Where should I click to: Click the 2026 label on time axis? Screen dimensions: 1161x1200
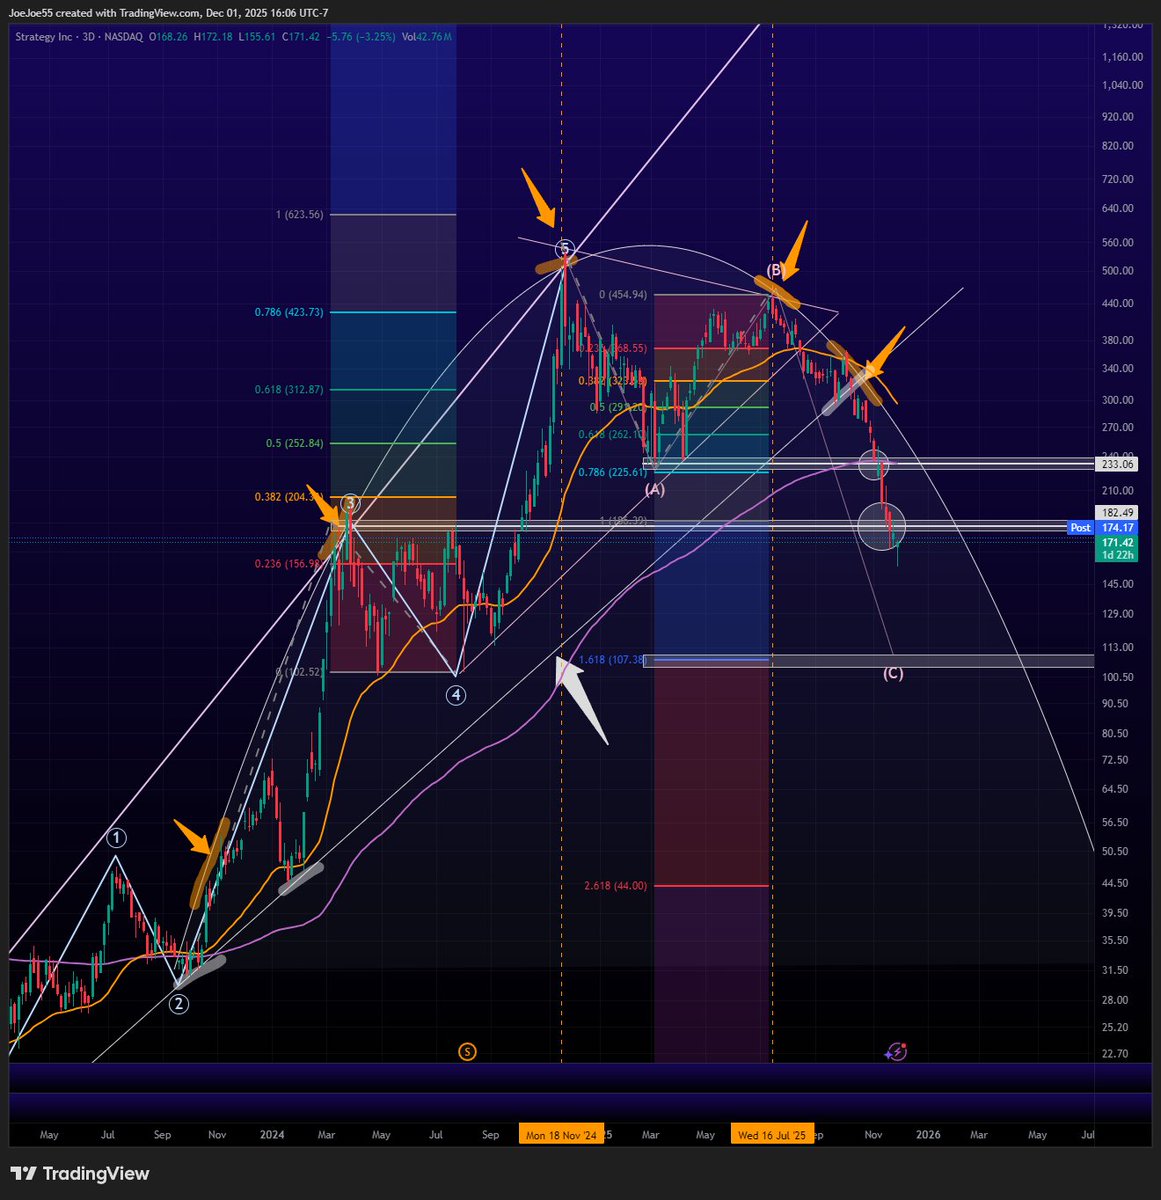(x=929, y=1135)
